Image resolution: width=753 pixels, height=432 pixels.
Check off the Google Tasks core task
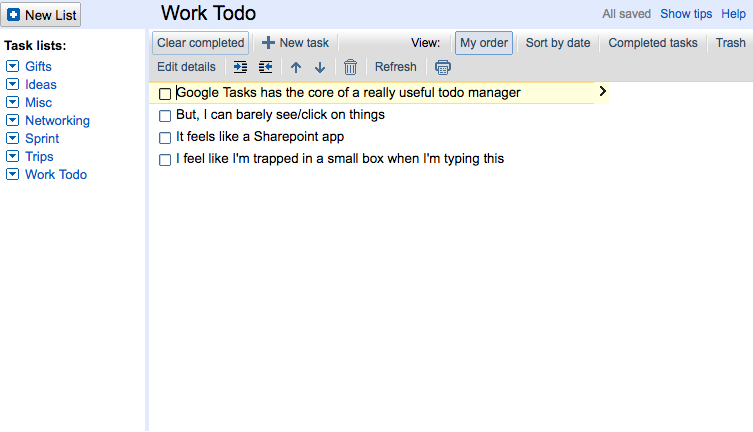(x=165, y=93)
